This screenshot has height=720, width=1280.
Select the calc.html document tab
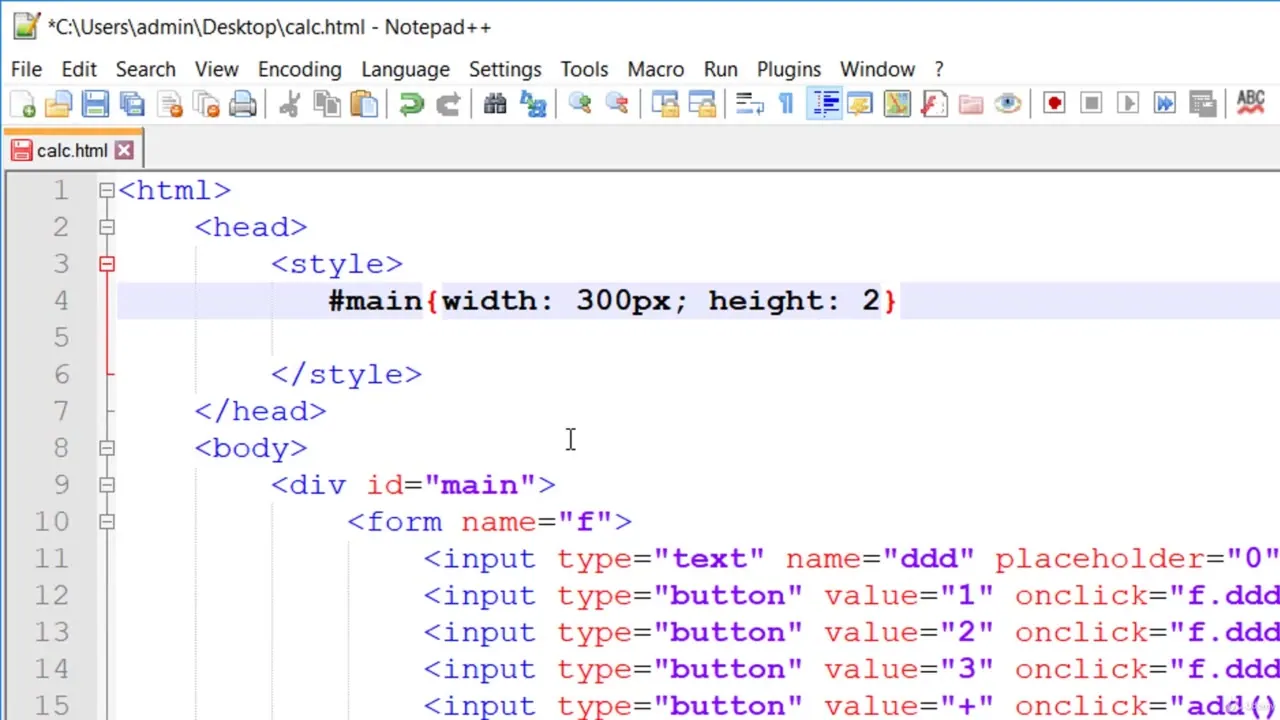tap(72, 150)
